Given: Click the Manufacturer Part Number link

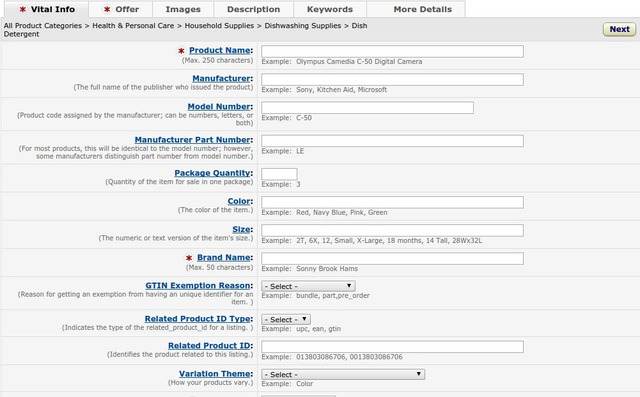Looking at the screenshot, I should [192, 140].
